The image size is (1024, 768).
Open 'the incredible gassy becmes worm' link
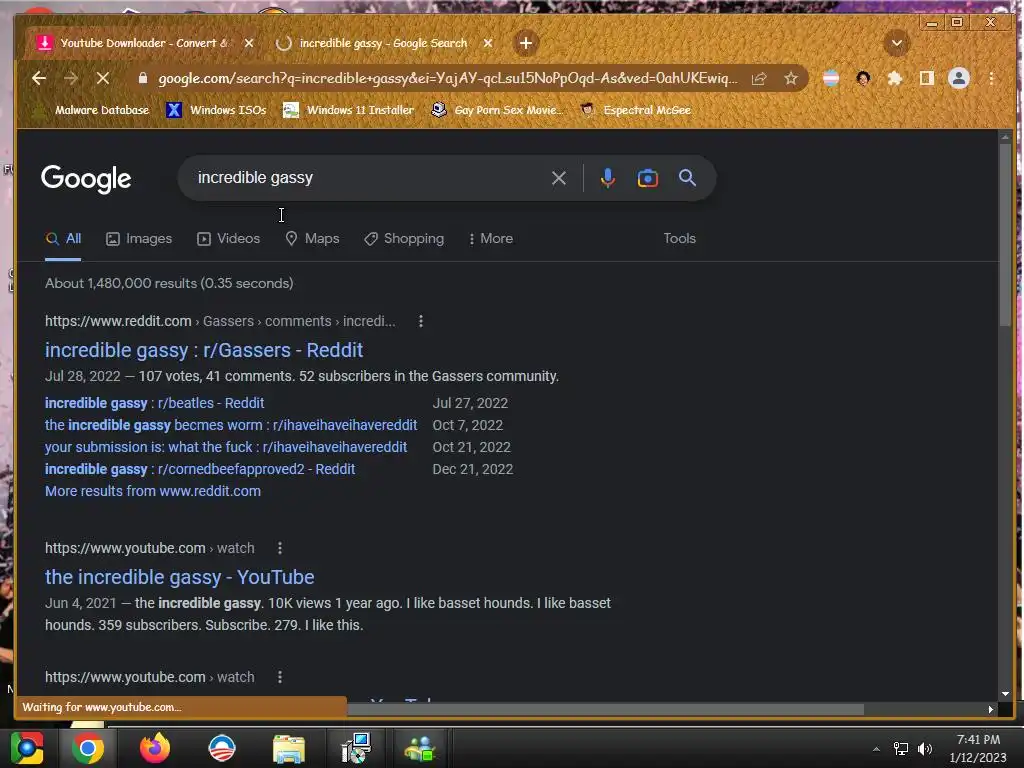point(231,425)
